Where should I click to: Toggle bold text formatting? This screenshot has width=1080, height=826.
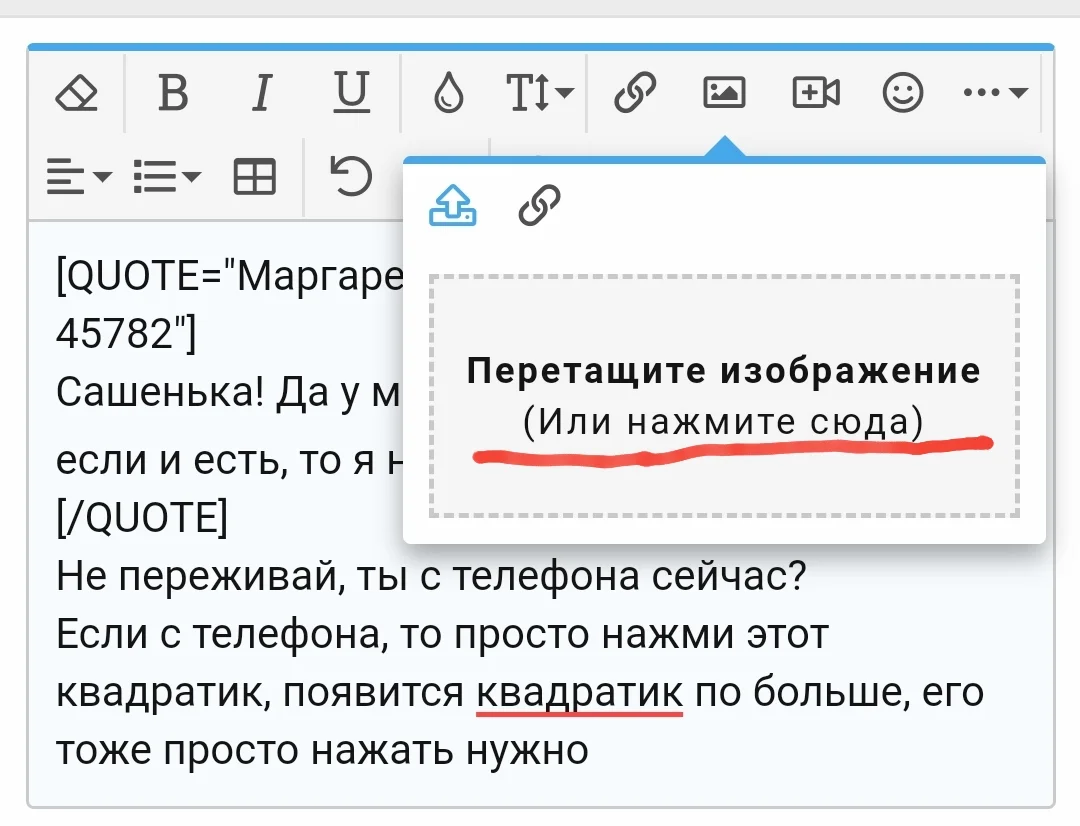click(x=172, y=93)
